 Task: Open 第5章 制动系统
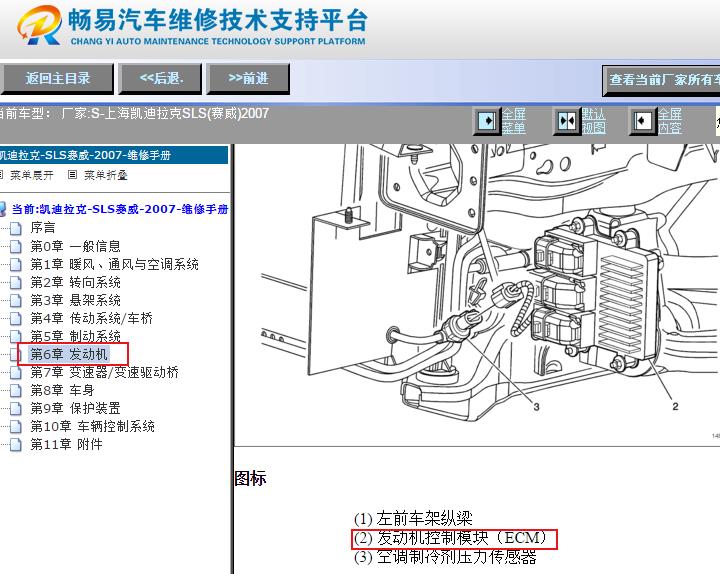tap(75, 337)
